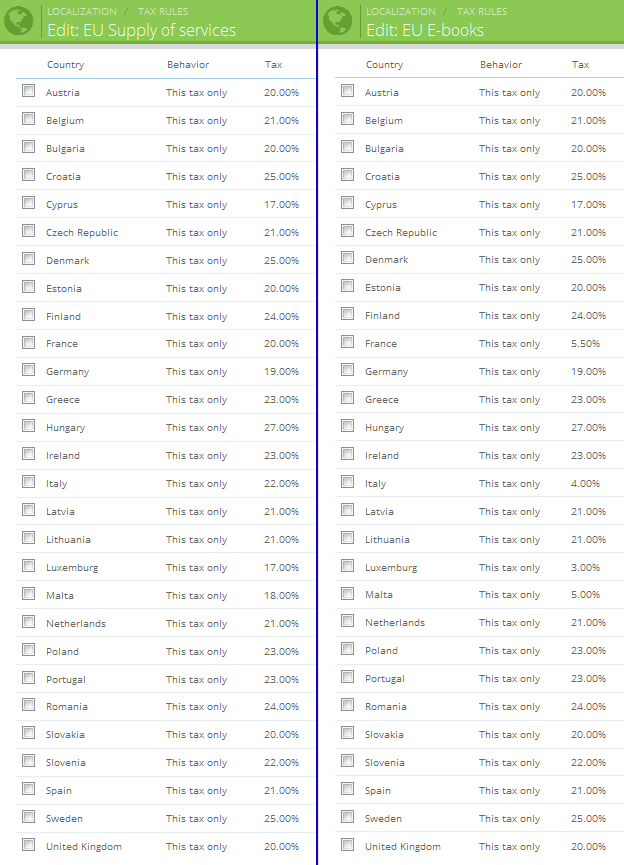This screenshot has width=624, height=865.
Task: Tick Luxemburg checkbox in E-books panel
Action: (x=348, y=565)
